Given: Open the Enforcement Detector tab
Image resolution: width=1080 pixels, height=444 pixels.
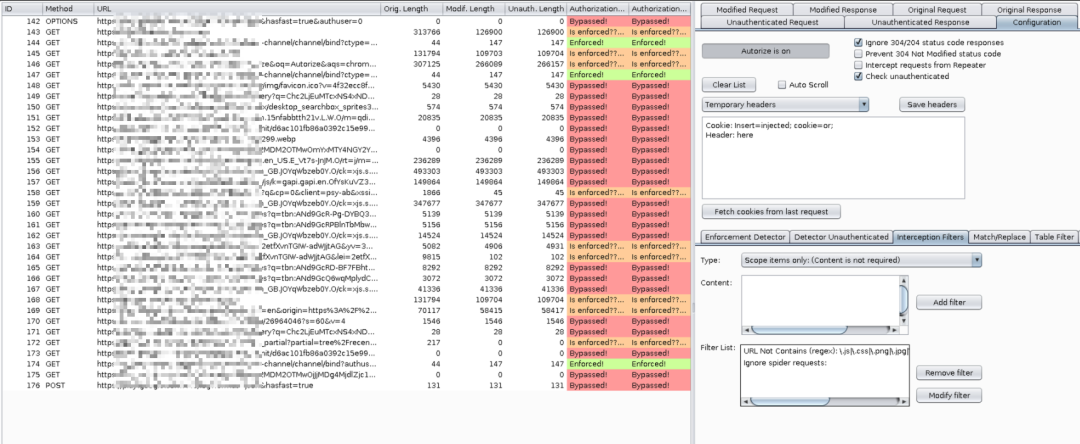Looking at the screenshot, I should pyautogui.click(x=745, y=237).
